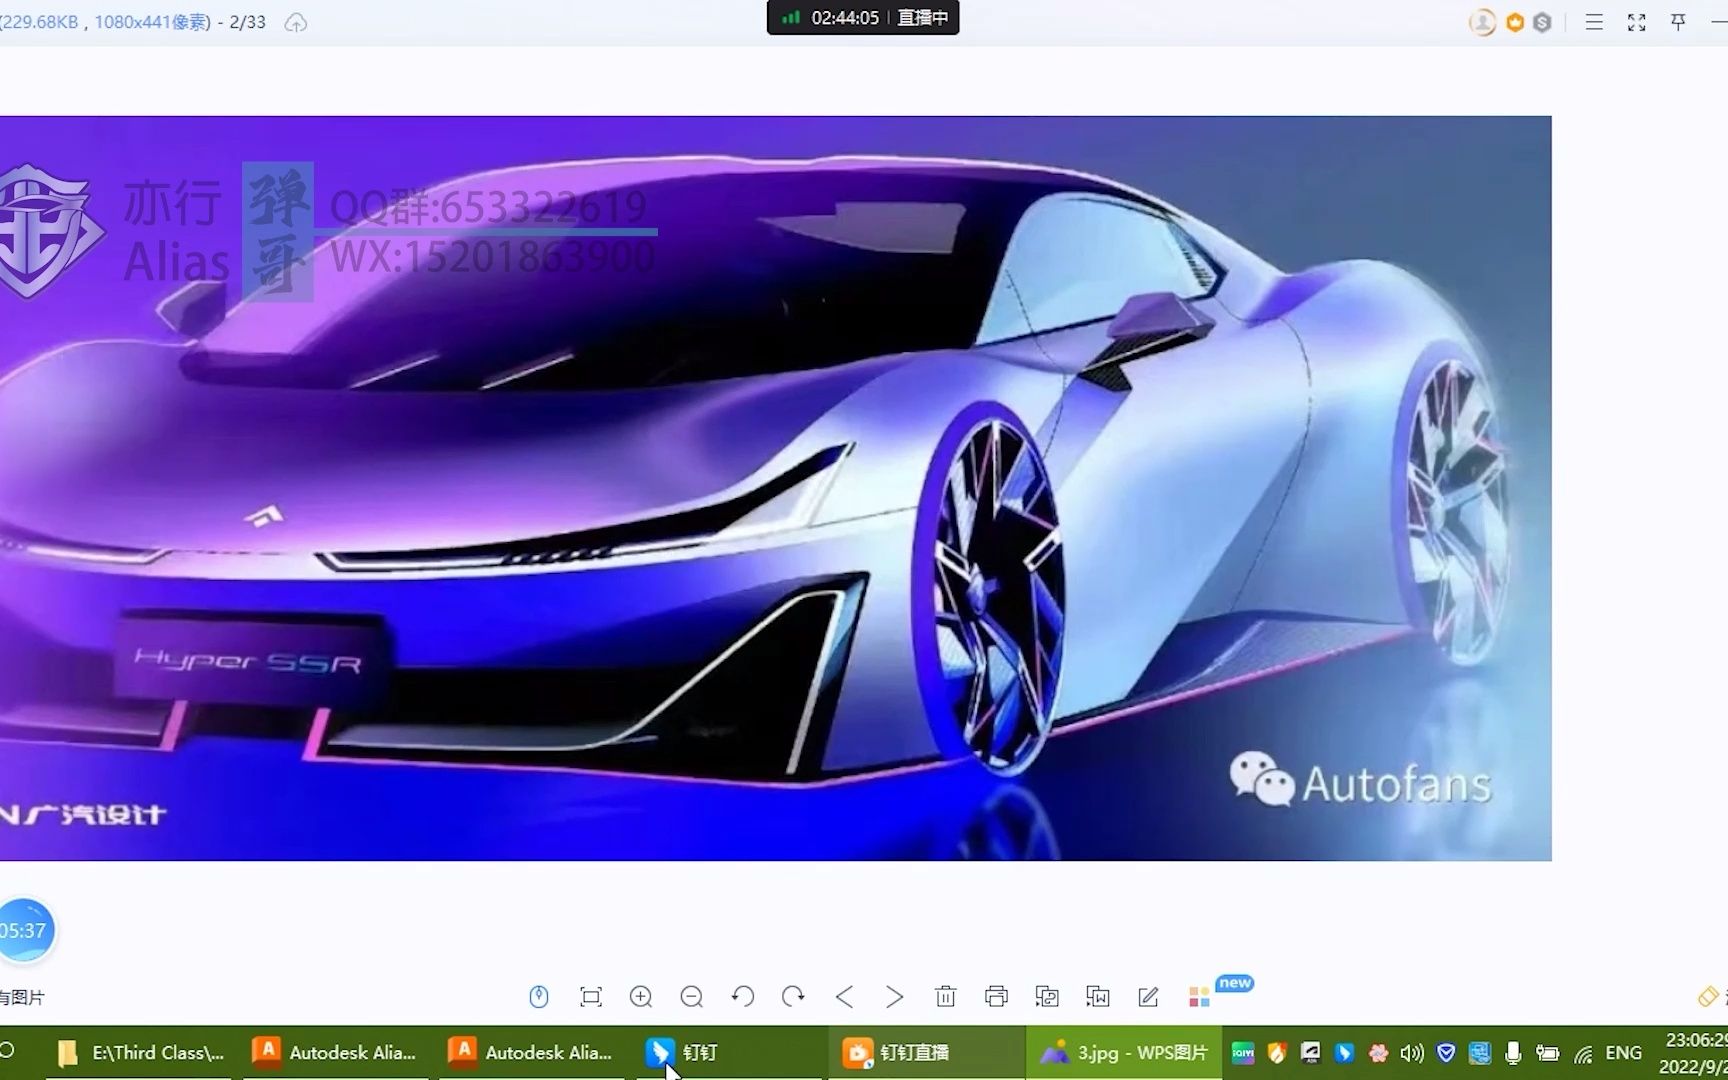Rotate the image counterclockwise

click(742, 996)
